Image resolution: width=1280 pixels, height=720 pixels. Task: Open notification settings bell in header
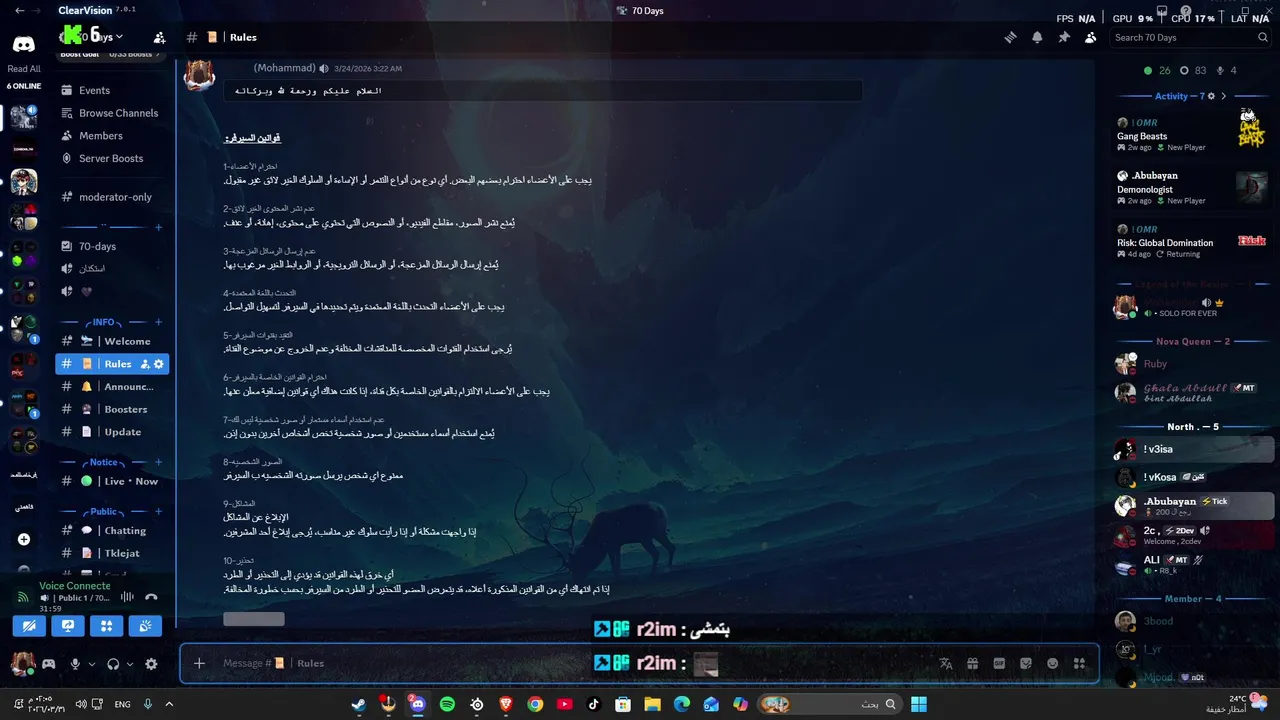click(x=1037, y=37)
